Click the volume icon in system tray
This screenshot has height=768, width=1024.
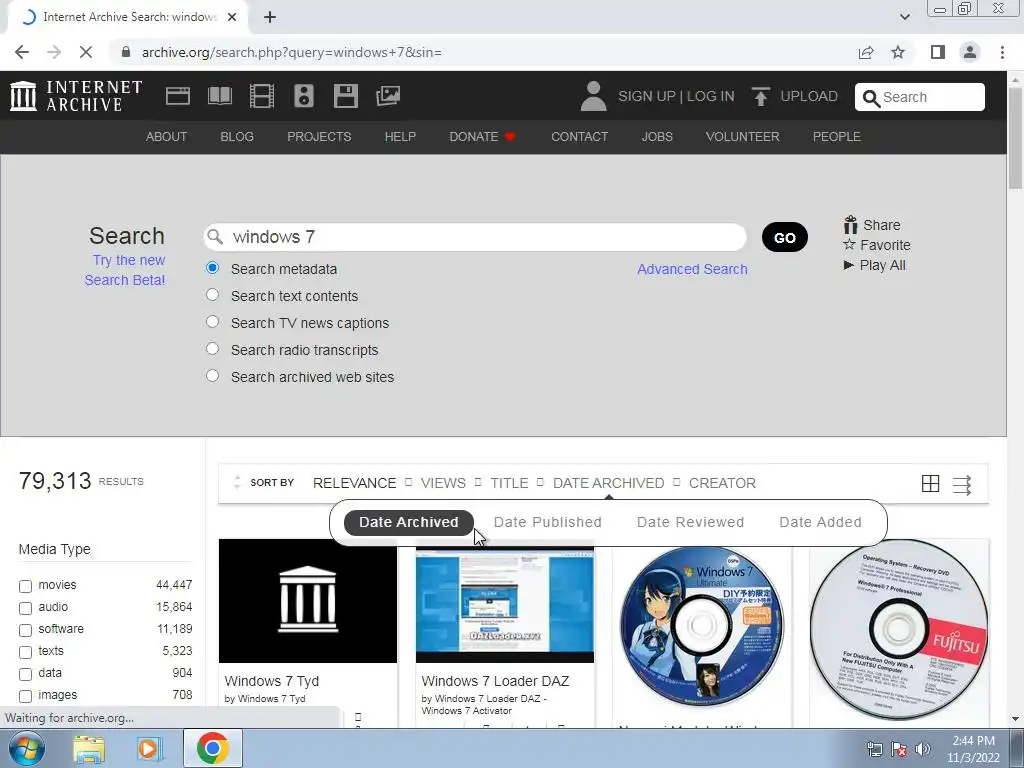pyautogui.click(x=923, y=749)
